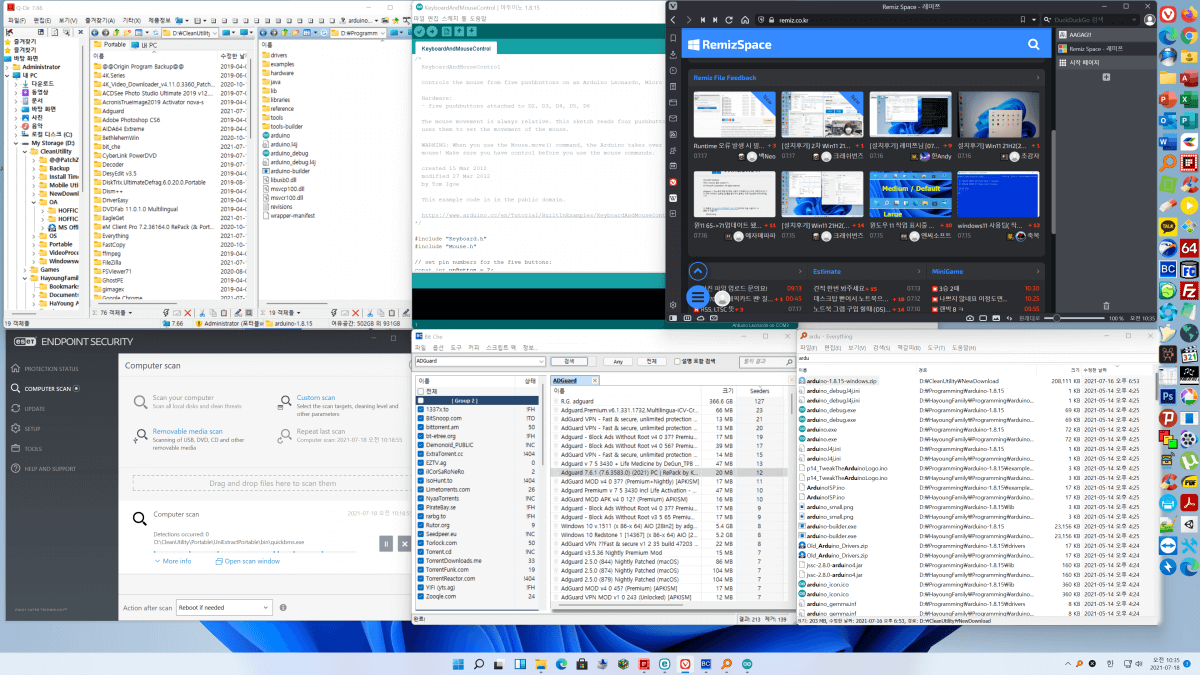
Task: Toggle PirateBay.se checkbox in Bit Che
Action: point(421,507)
